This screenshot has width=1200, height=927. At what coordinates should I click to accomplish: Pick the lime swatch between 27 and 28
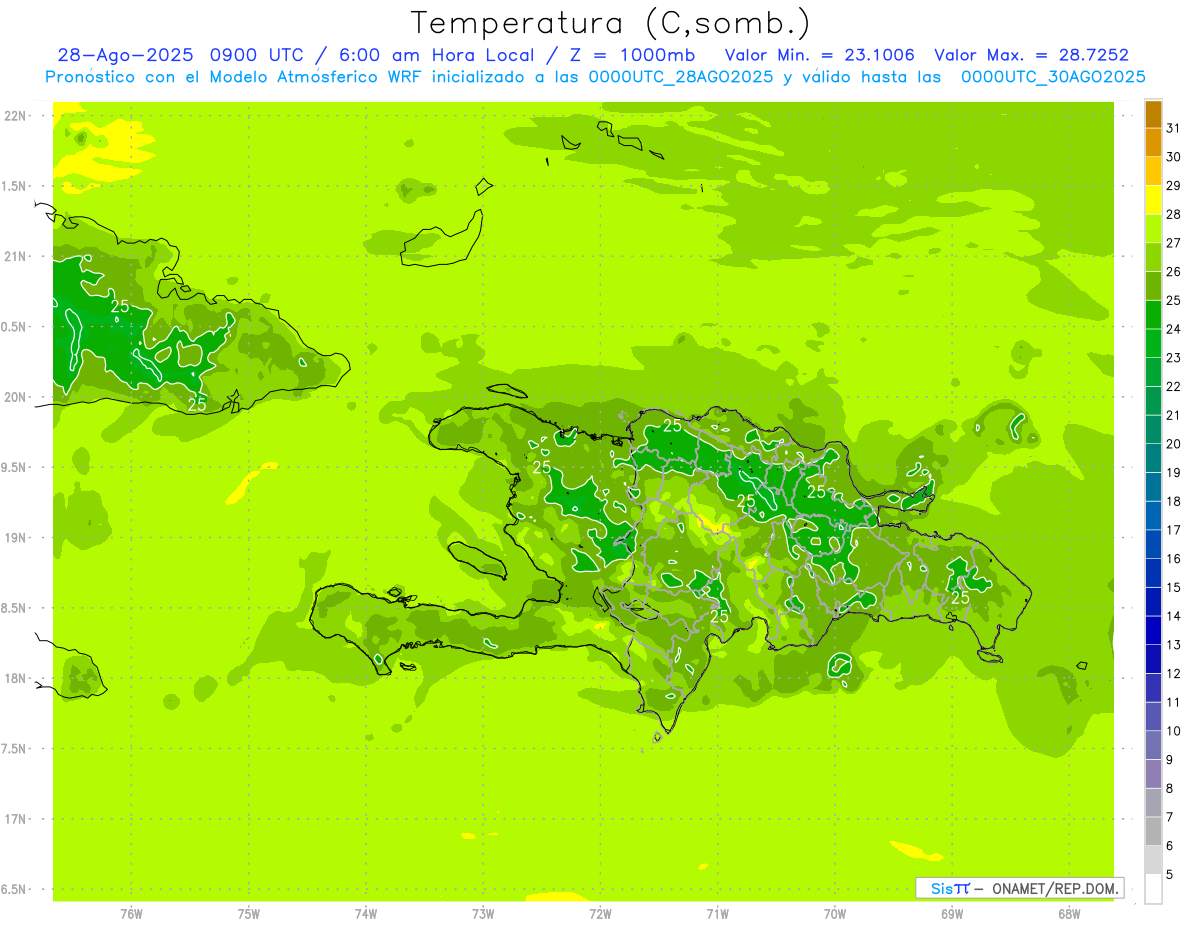1153,229
